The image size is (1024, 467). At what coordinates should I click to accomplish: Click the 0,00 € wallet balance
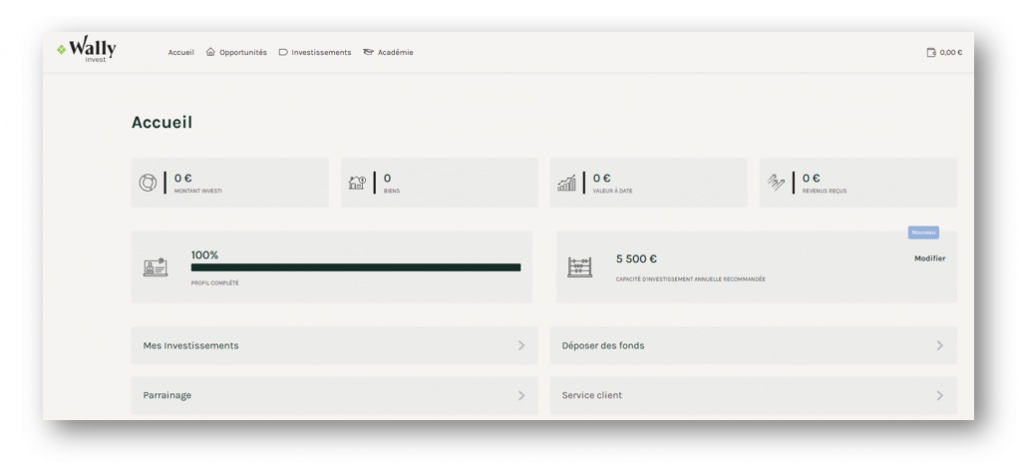point(951,52)
